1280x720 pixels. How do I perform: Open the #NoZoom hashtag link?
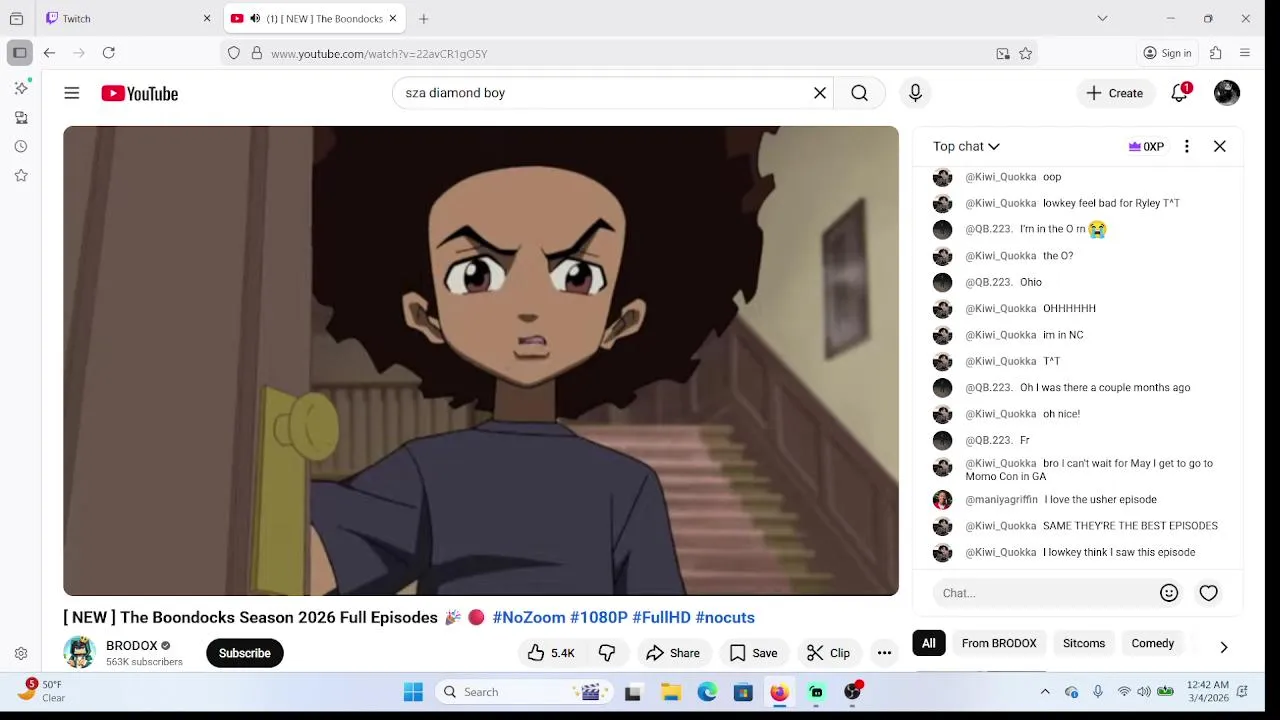point(529,617)
